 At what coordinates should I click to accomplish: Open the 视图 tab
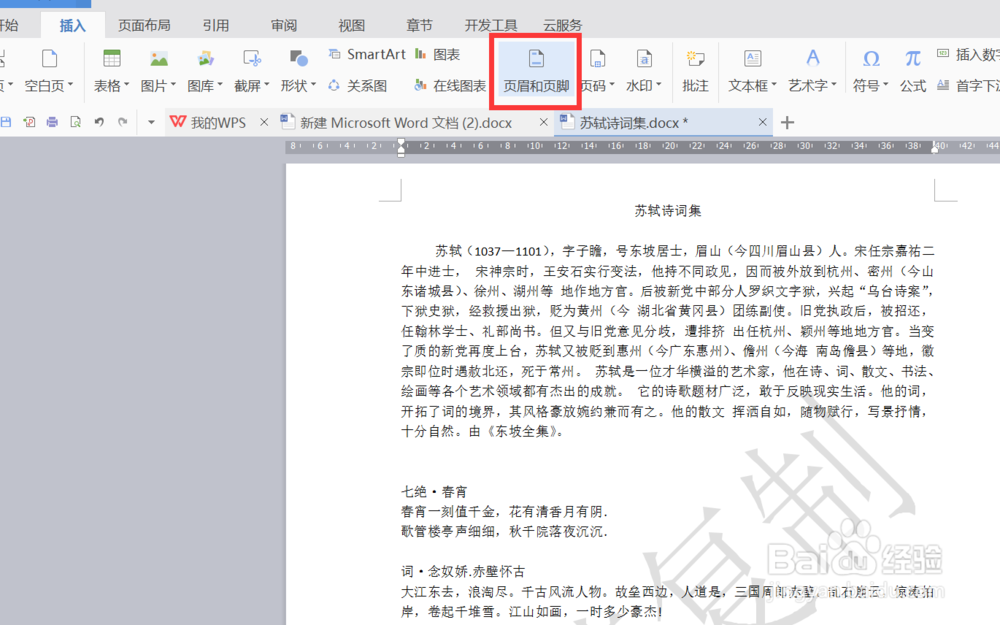351,26
